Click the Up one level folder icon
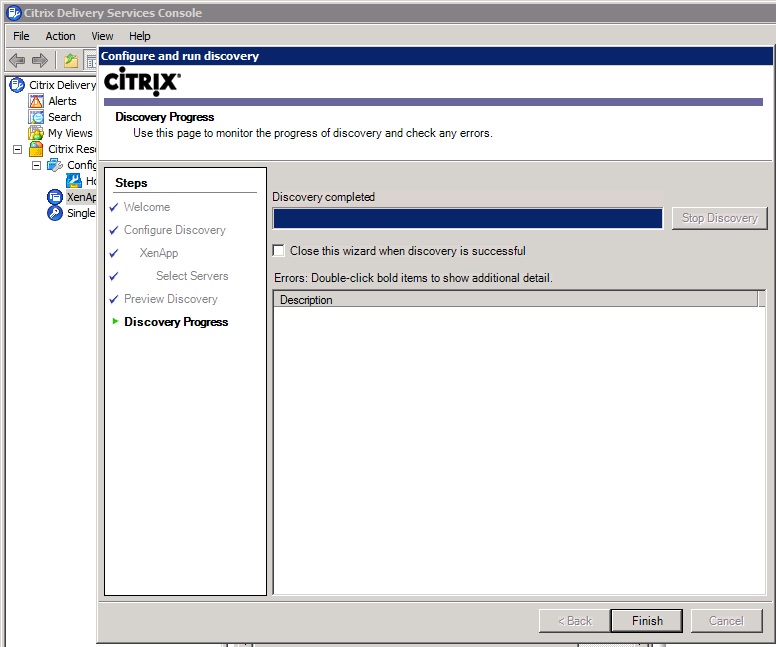Screen dimensions: 776x647 pos(71,60)
